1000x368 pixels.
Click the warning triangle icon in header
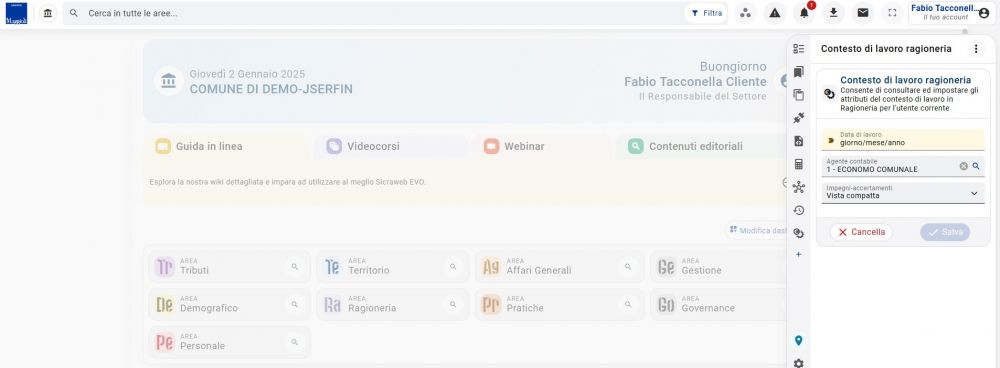tap(774, 13)
